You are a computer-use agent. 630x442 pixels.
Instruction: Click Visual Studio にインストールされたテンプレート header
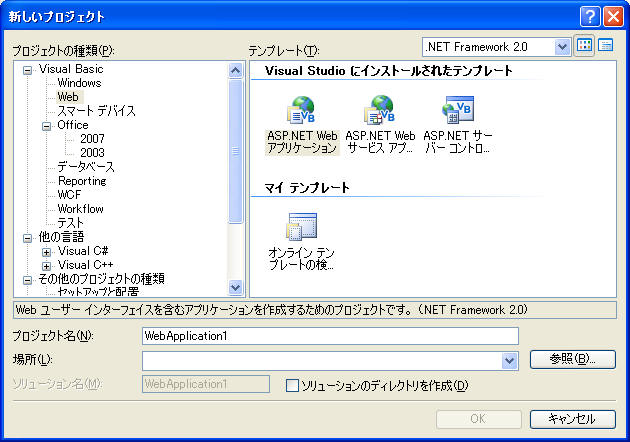pos(389,71)
